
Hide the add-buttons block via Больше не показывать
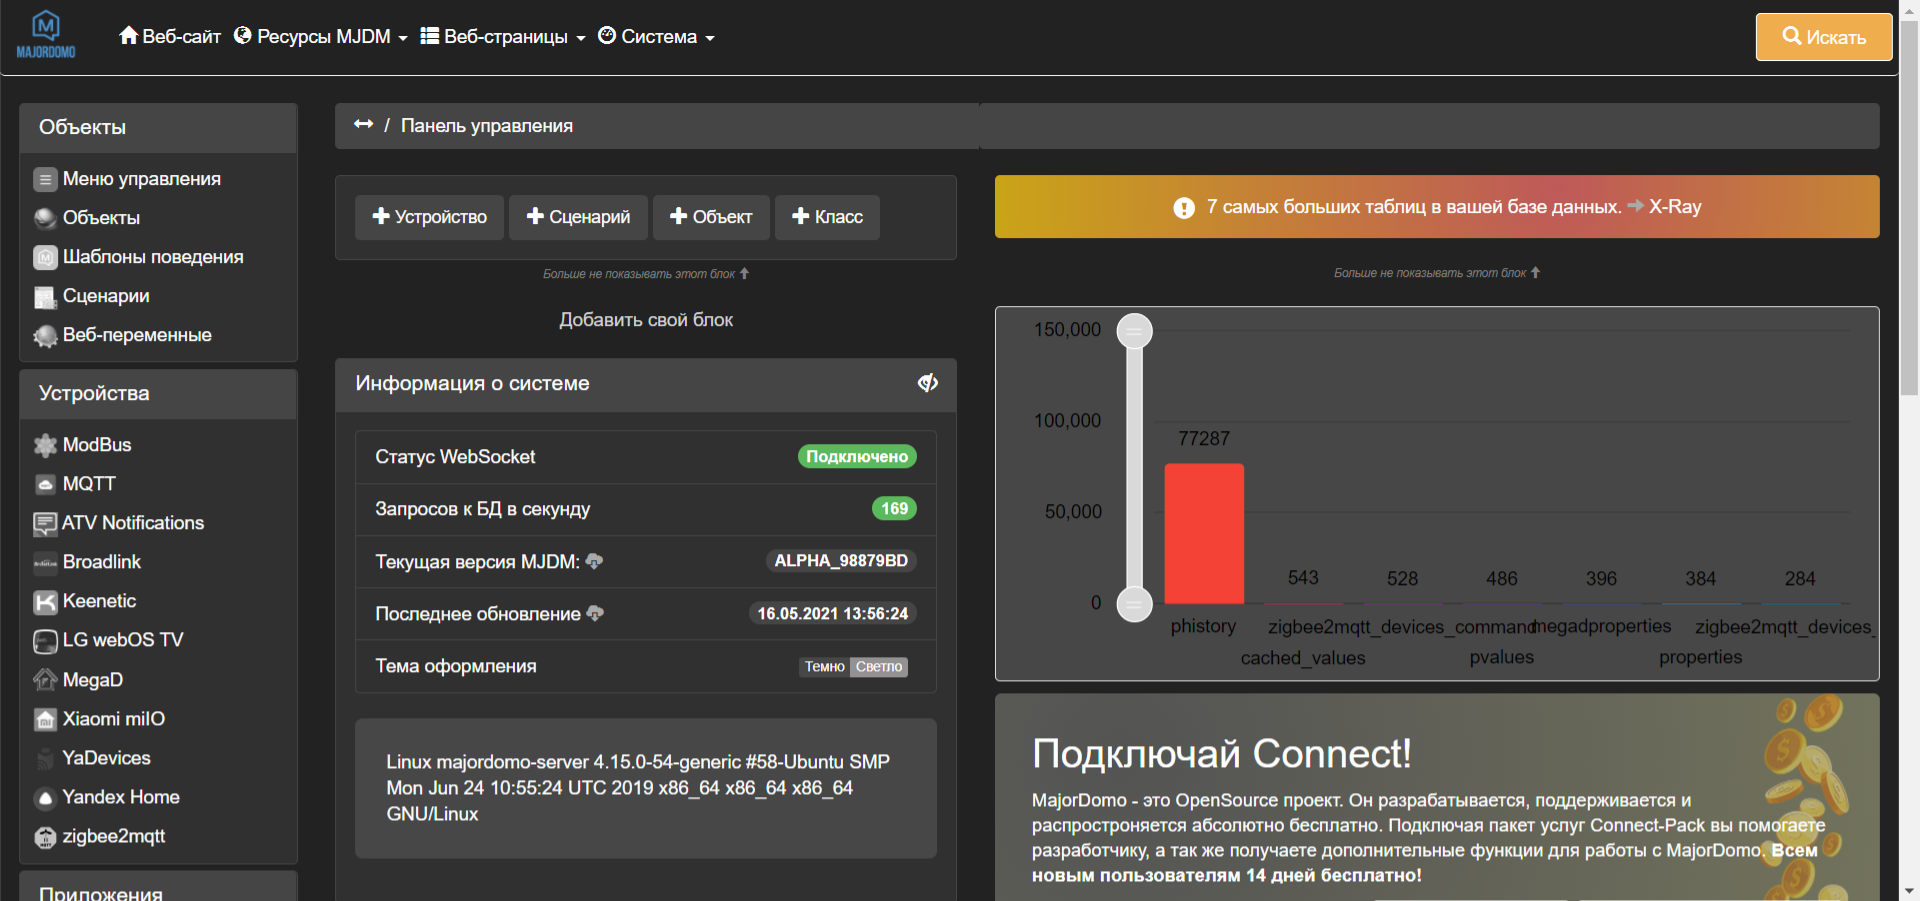pyautogui.click(x=646, y=273)
